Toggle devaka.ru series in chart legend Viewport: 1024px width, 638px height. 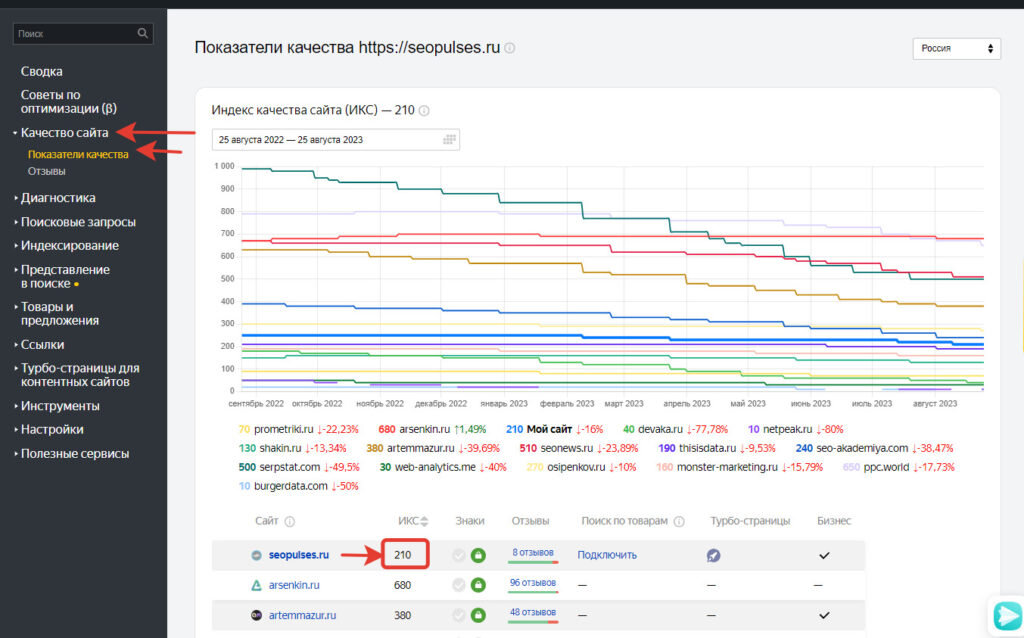(x=675, y=429)
